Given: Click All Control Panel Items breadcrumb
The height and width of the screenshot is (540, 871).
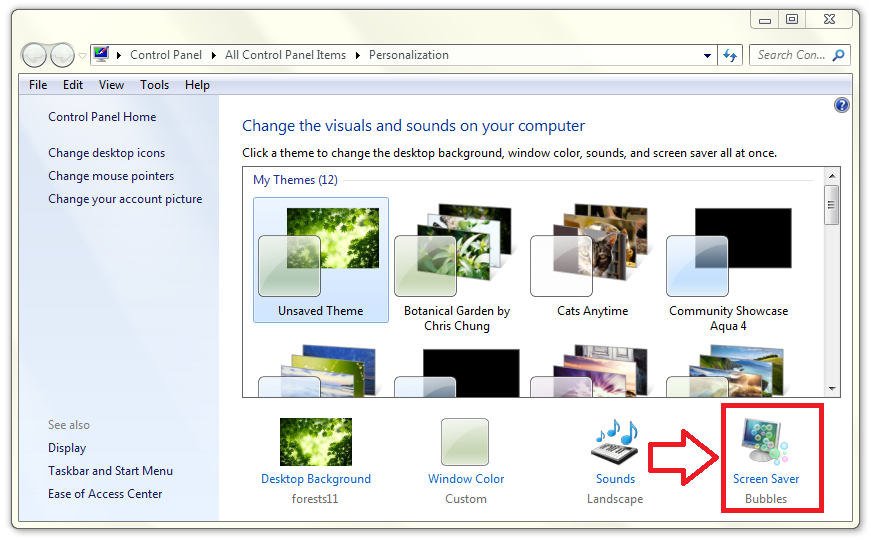Looking at the screenshot, I should click(285, 55).
